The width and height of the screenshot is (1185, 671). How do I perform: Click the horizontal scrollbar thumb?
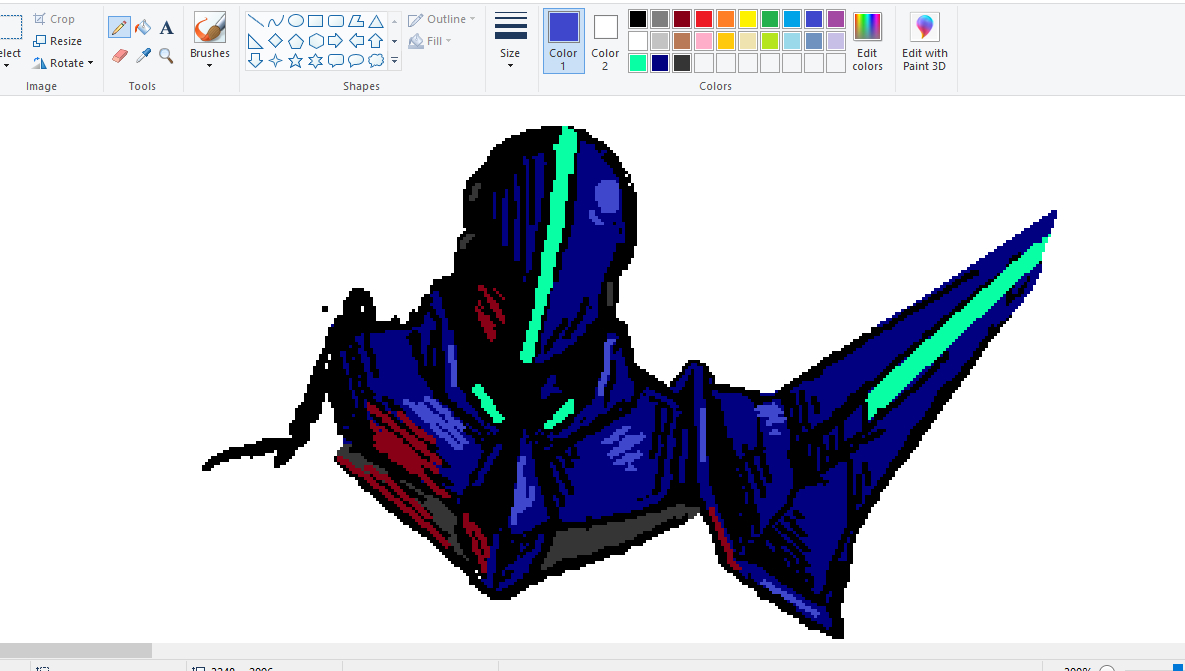coord(75,651)
